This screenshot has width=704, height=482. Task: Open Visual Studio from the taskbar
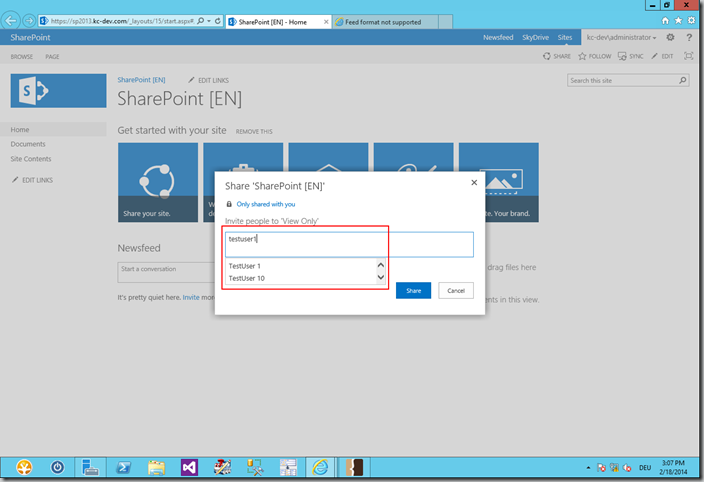pos(189,468)
